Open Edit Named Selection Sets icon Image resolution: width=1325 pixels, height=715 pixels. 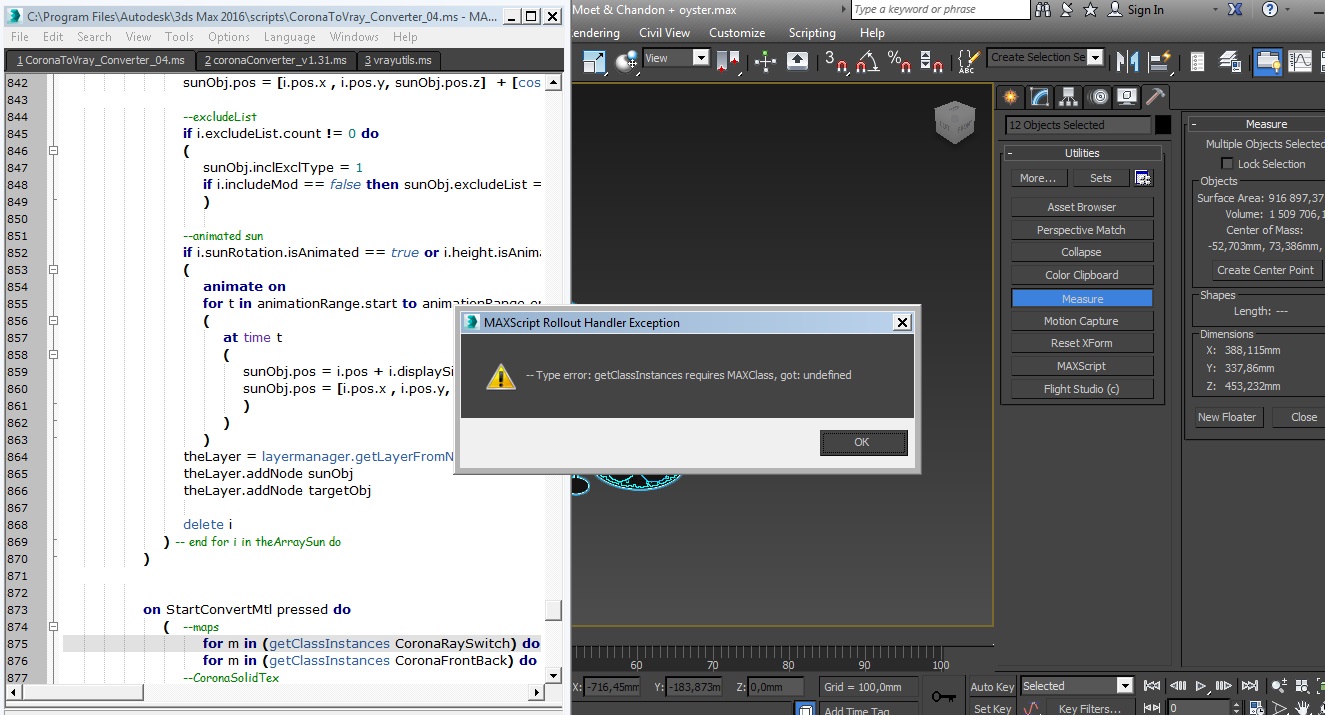[968, 60]
